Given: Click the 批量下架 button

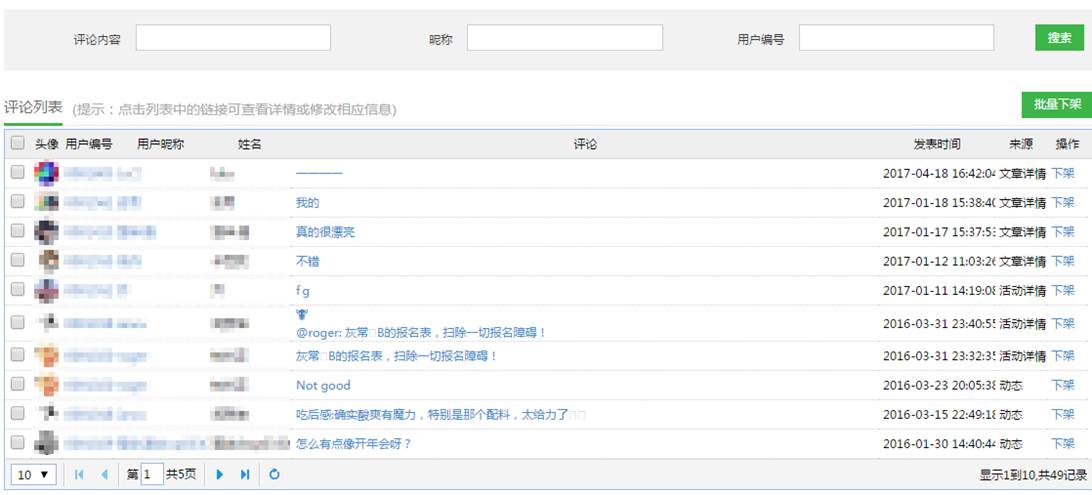Looking at the screenshot, I should pyautogui.click(x=1056, y=104).
